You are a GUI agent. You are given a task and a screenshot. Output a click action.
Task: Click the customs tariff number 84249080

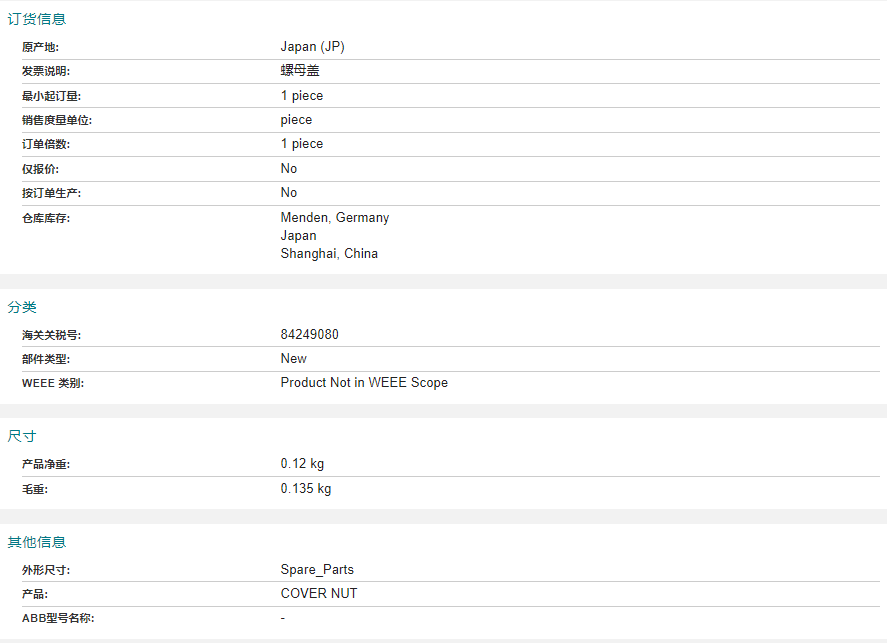(309, 335)
